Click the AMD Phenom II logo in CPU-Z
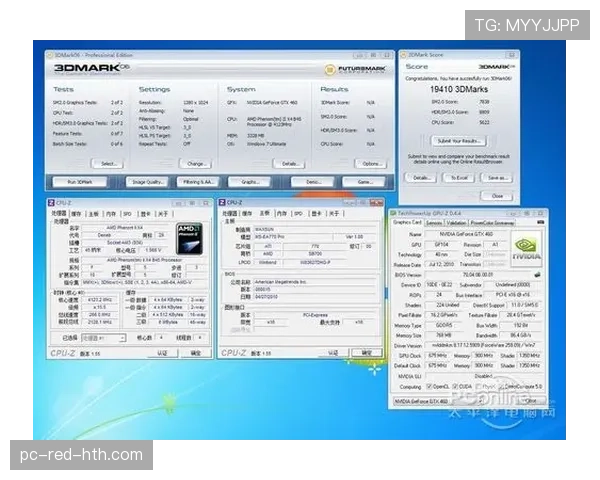Screen dimensions: 600x480 tap(189, 238)
